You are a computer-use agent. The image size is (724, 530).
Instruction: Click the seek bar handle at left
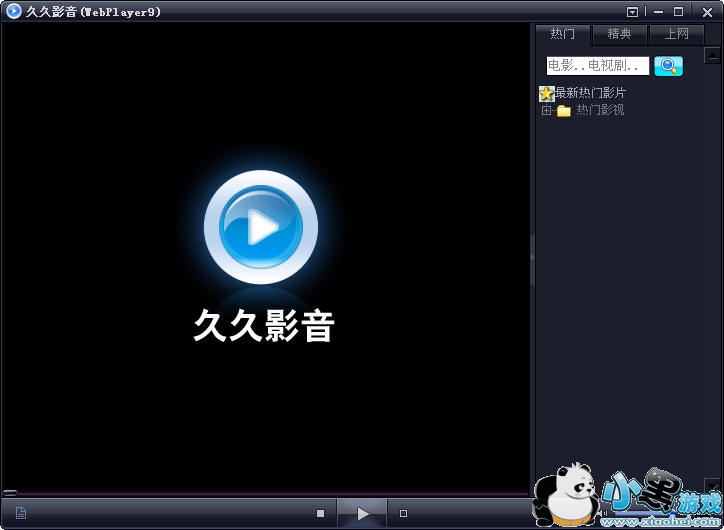(x=10, y=493)
